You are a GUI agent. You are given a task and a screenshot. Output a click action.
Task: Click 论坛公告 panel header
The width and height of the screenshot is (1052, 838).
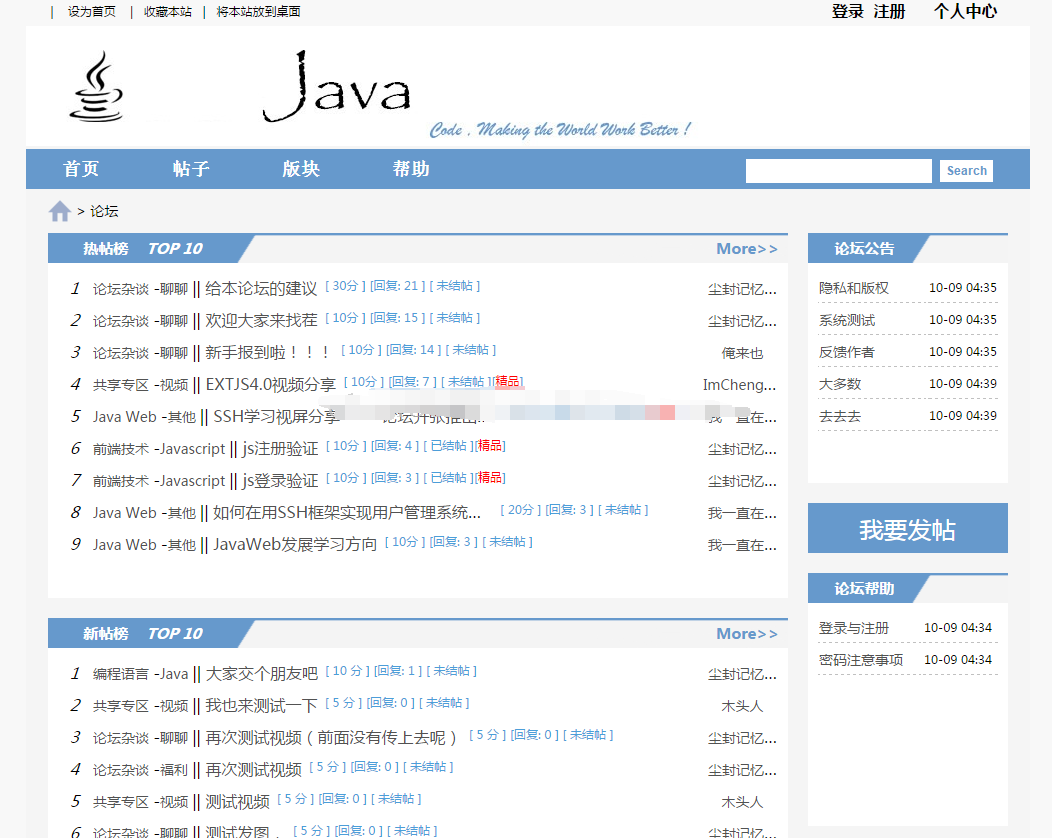point(864,249)
